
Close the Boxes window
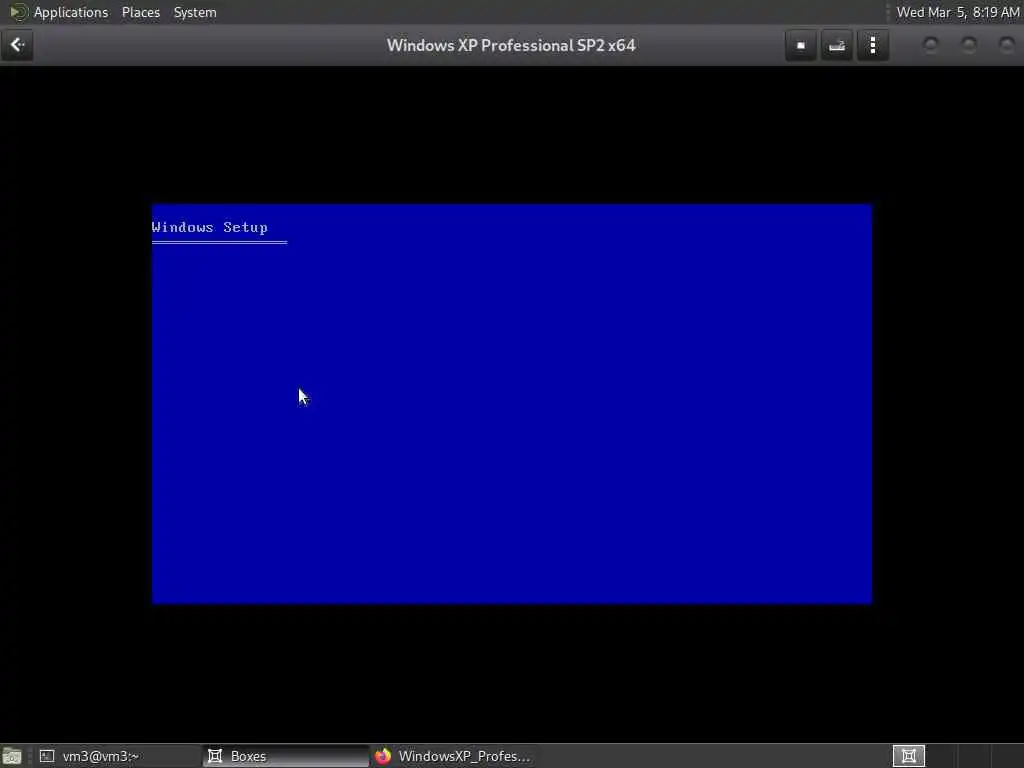[x=1007, y=45]
